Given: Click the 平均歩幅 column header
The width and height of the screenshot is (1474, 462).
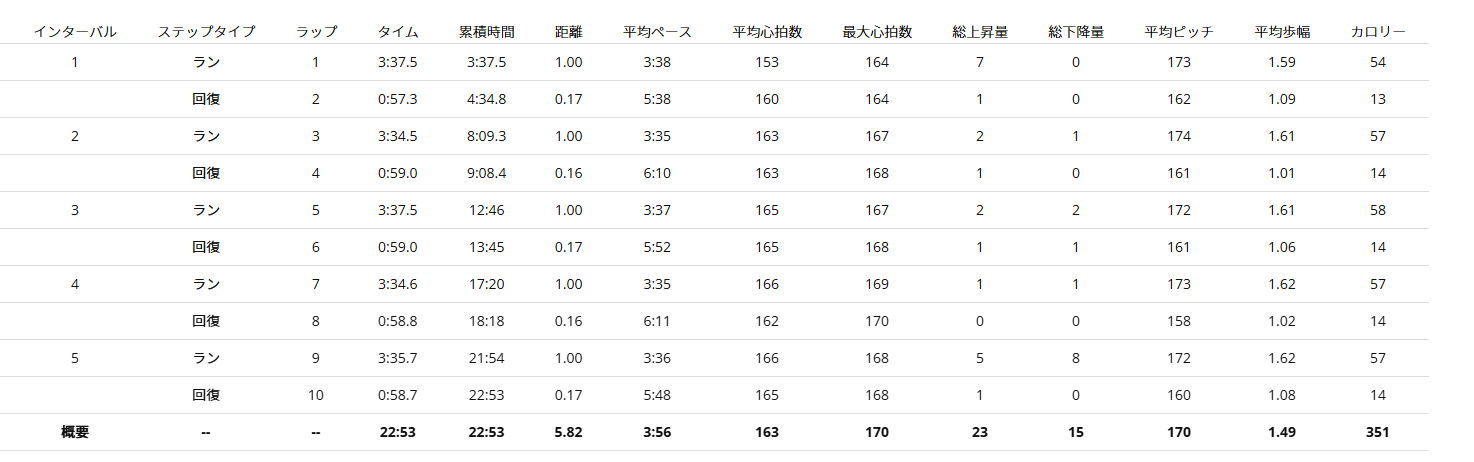Looking at the screenshot, I should point(1282,32).
